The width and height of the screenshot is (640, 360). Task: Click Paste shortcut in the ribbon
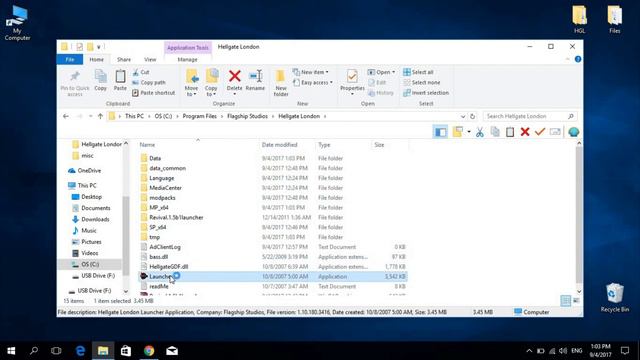(x=153, y=93)
